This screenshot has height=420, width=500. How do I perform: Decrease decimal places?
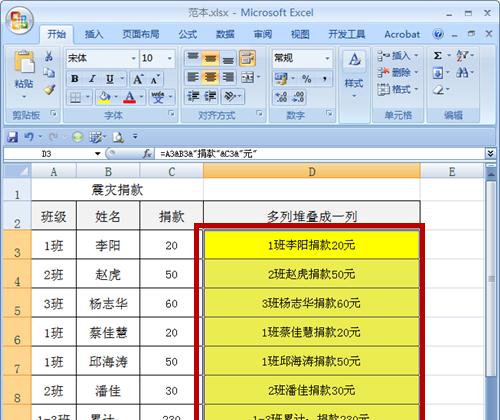pyautogui.click(x=298, y=97)
